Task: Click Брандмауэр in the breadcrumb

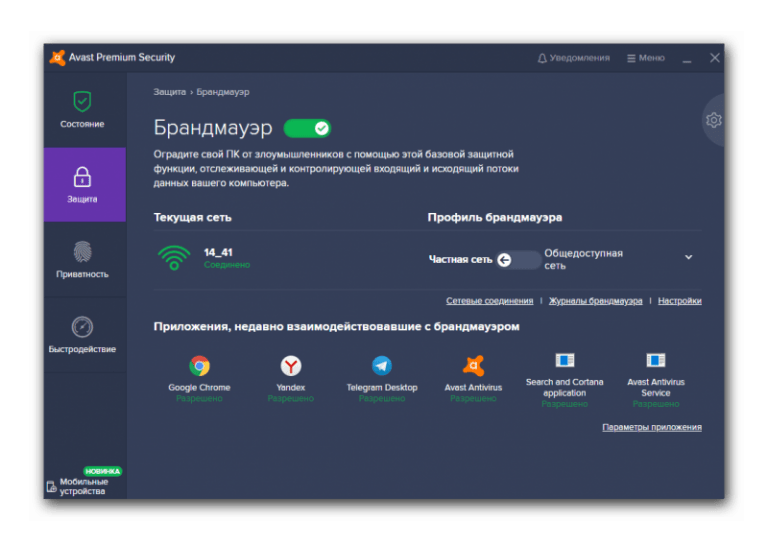Action: click(223, 92)
